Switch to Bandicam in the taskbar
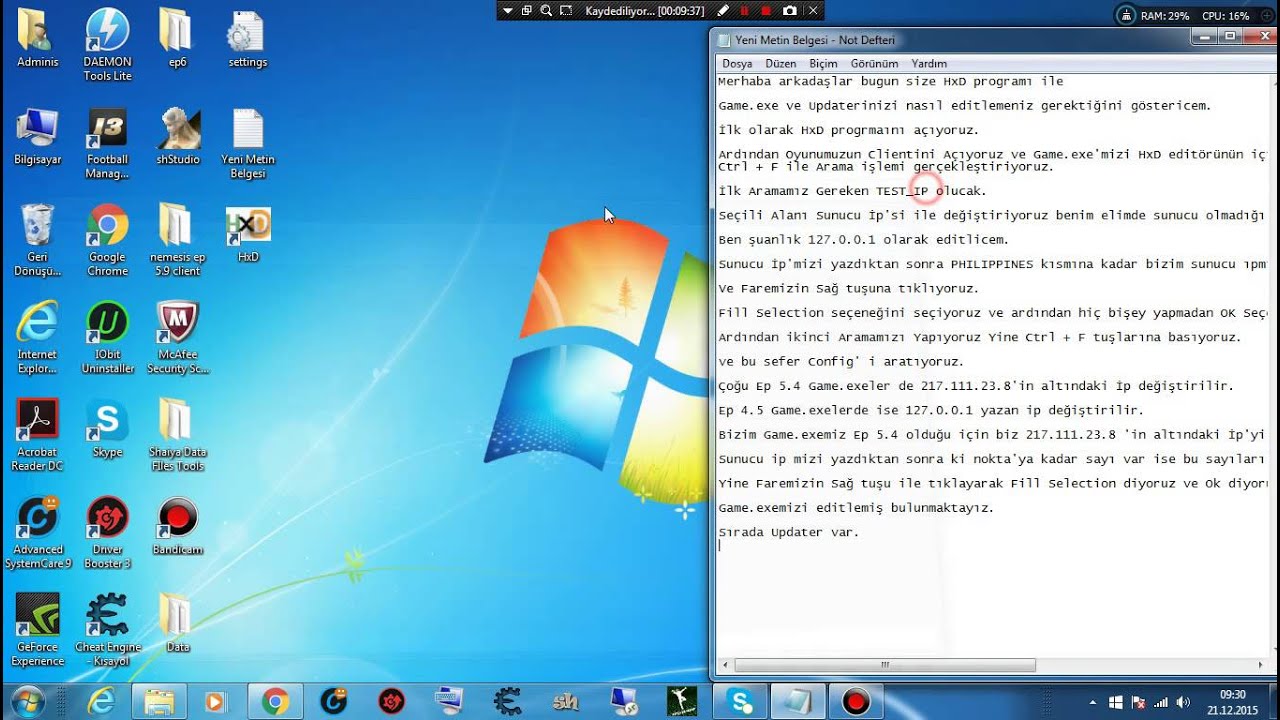This screenshot has width=1280, height=720. click(x=857, y=702)
